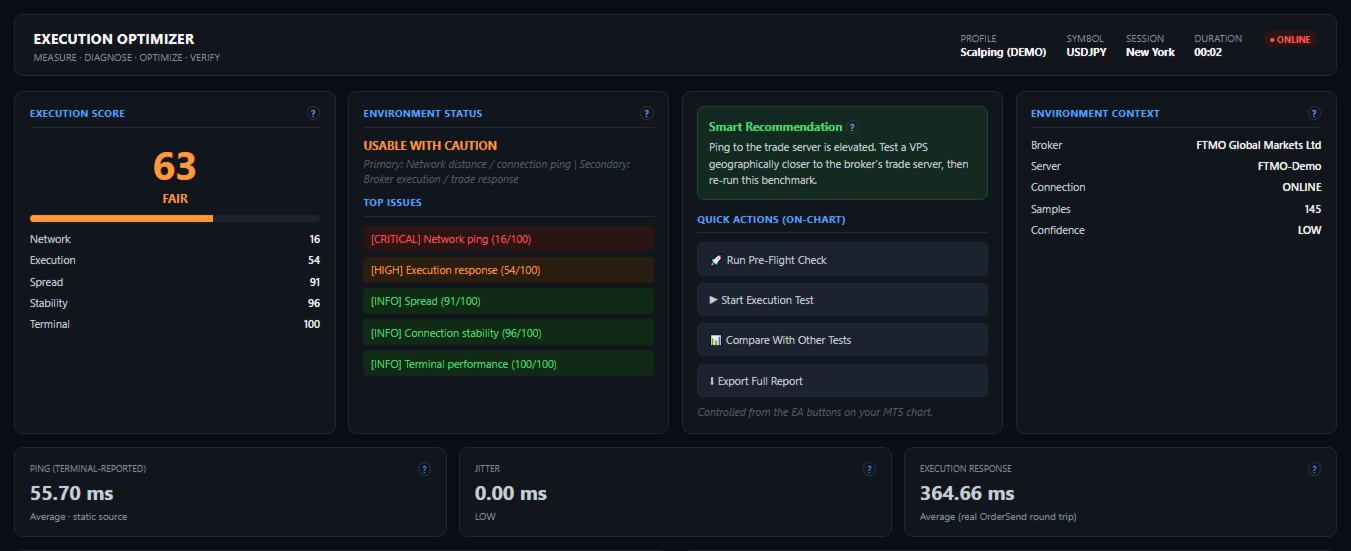Click the Connection ONLINE value
1351x551 pixels.
point(1302,187)
